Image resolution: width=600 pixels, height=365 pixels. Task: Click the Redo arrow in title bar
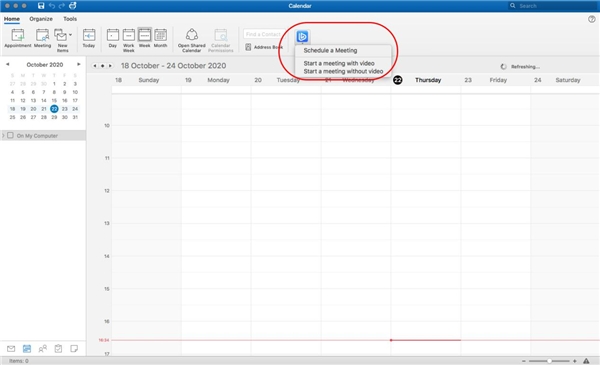[62, 6]
